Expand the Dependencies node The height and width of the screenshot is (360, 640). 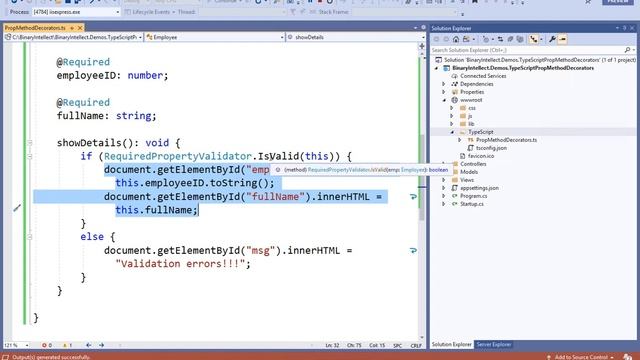[444, 84]
